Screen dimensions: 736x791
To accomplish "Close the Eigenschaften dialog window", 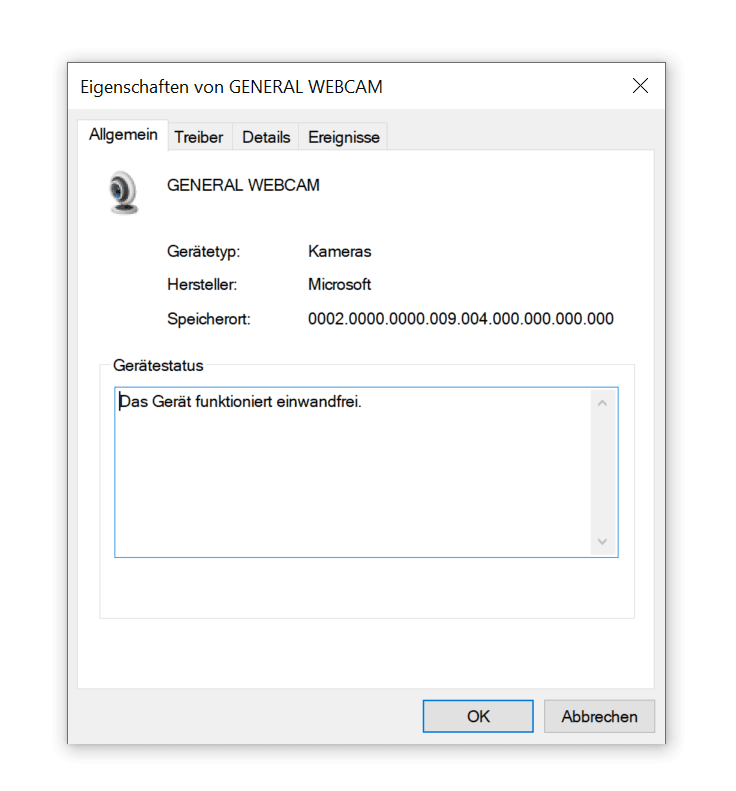I will tap(640, 86).
